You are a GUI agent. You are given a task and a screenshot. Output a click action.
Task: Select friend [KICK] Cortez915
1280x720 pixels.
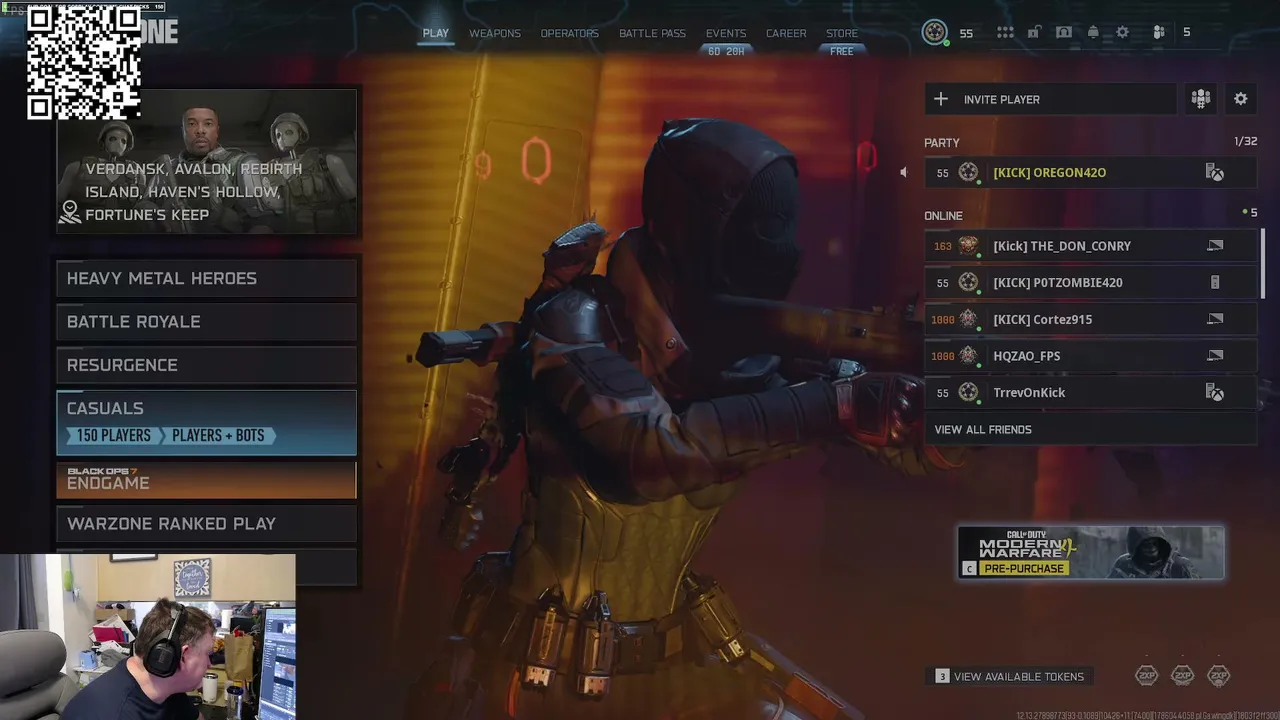(x=1090, y=319)
